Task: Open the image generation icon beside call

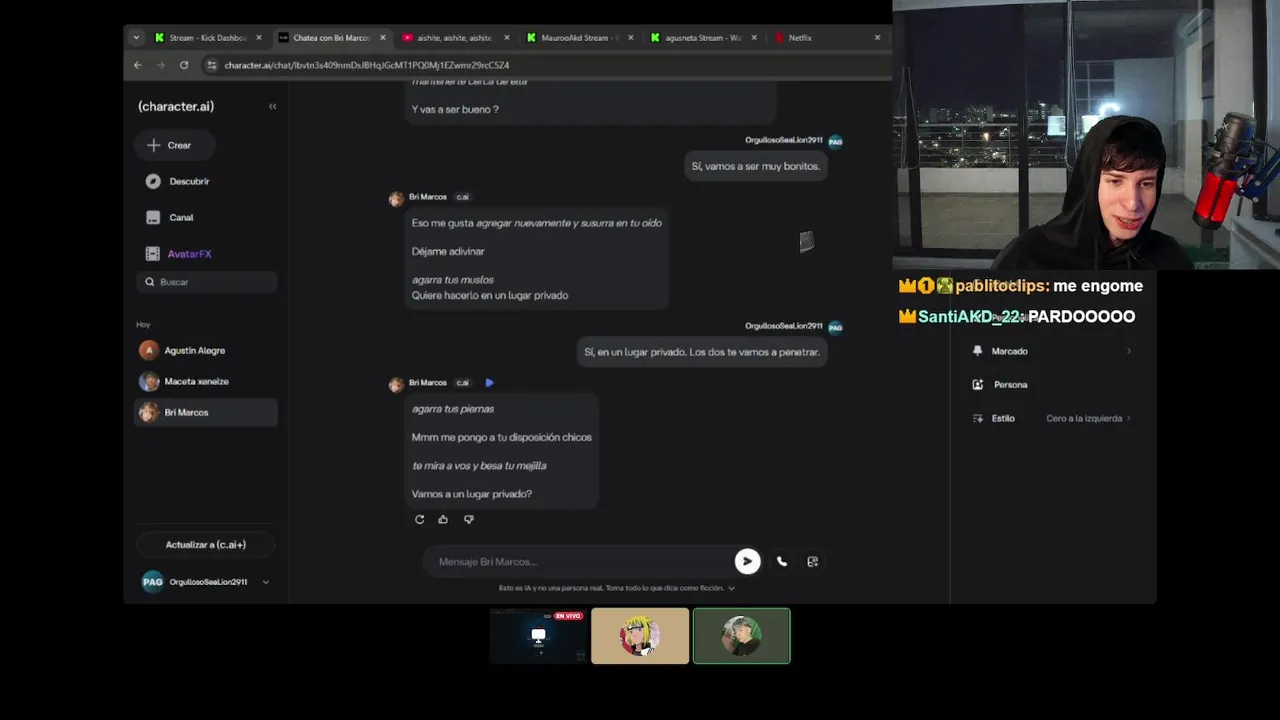Action: [x=812, y=562]
